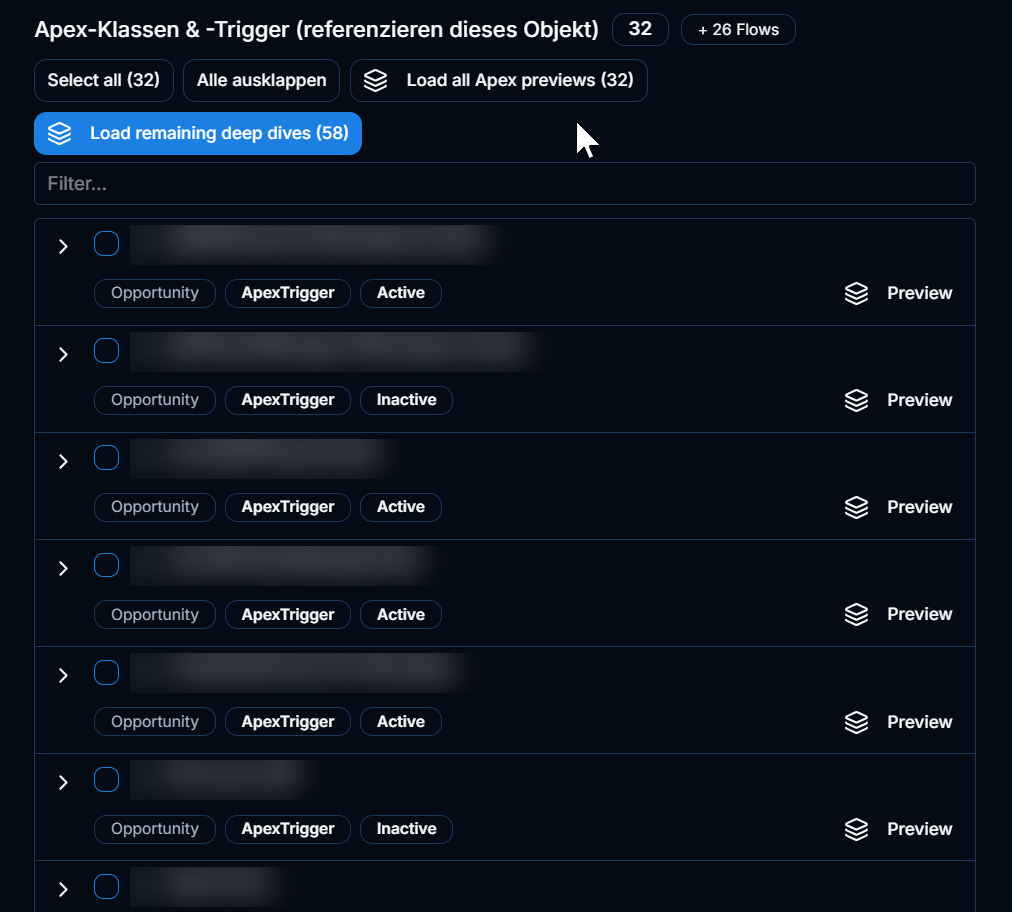
Task: Click the Active tag in the first row
Action: 401,293
